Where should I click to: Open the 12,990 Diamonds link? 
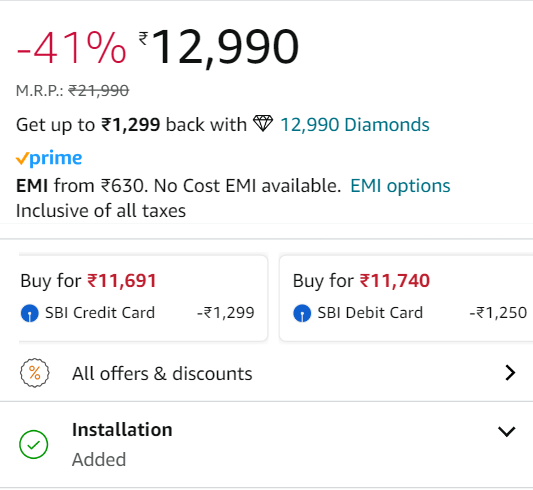[x=355, y=125]
